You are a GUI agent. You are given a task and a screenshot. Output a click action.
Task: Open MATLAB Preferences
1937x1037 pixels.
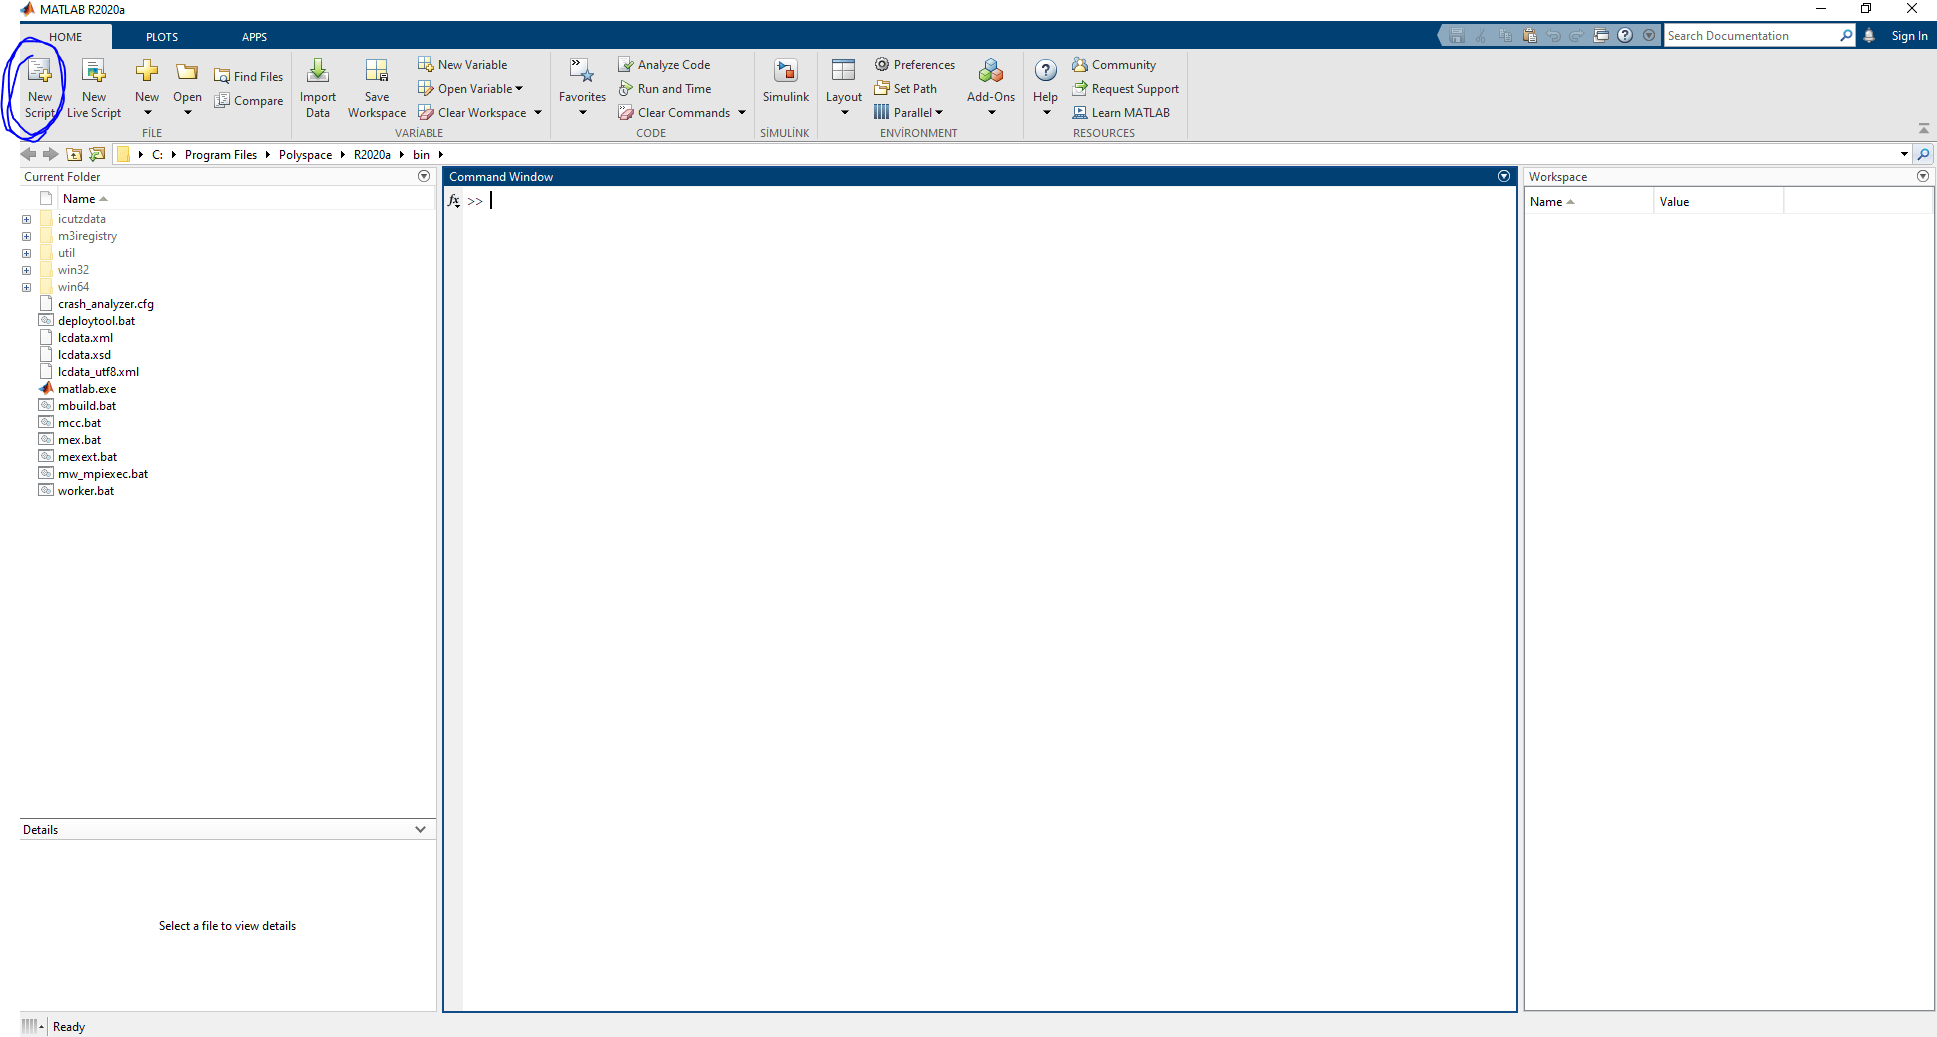(x=914, y=64)
